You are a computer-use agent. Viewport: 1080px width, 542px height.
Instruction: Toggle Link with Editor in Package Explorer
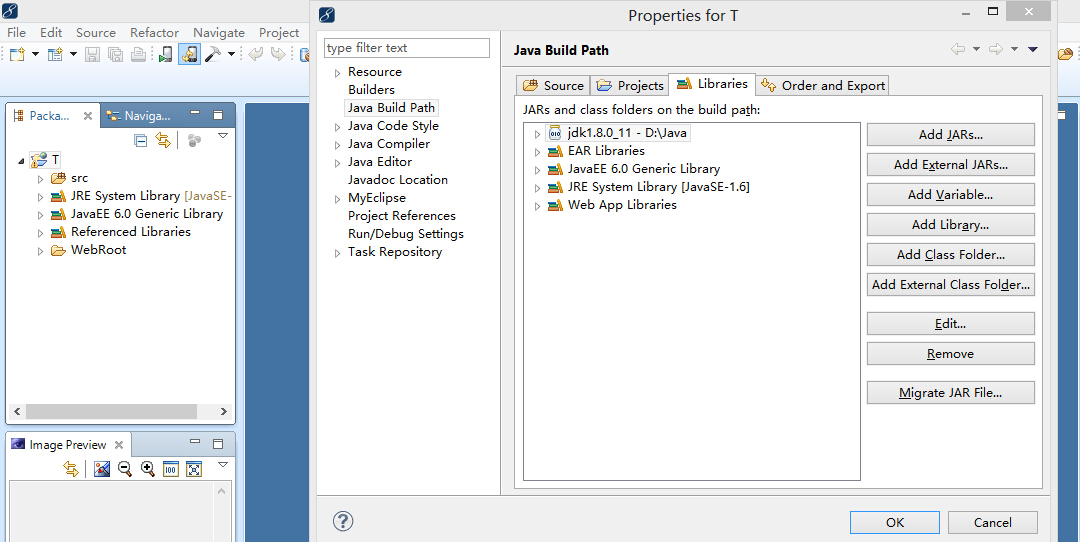click(163, 140)
